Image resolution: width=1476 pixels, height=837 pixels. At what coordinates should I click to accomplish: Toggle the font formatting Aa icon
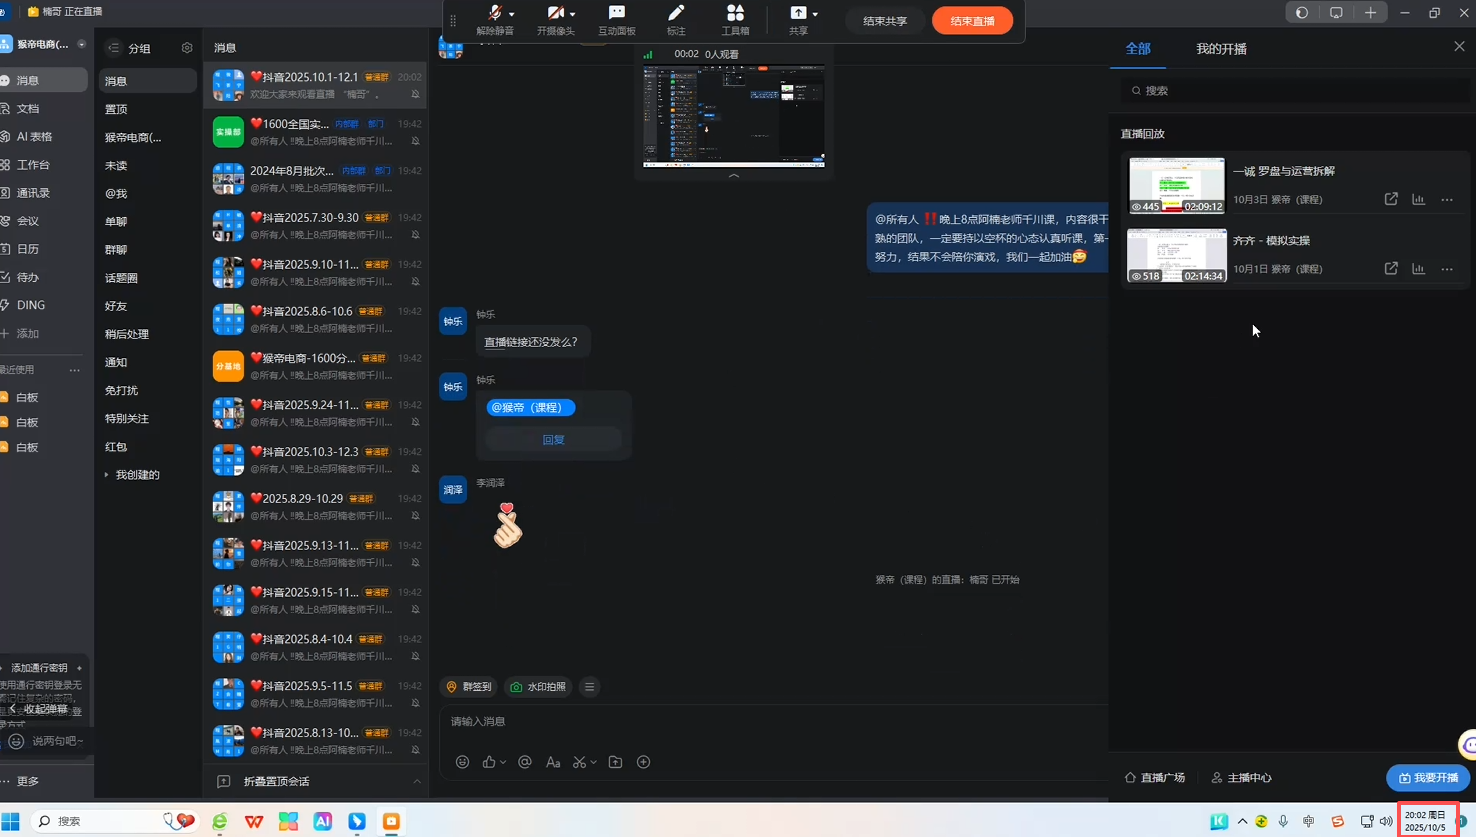pos(553,762)
